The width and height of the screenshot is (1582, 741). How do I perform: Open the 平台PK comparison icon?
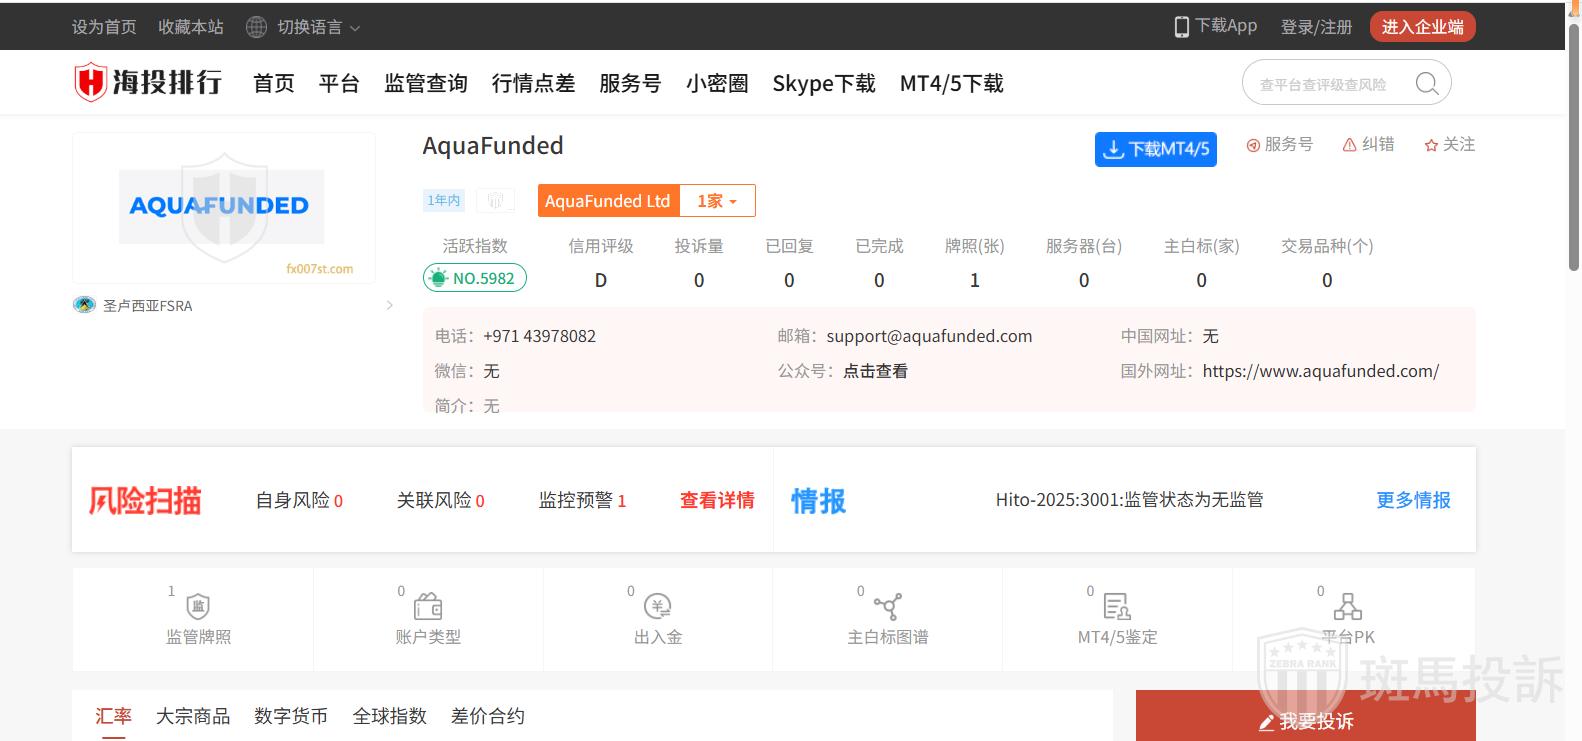(x=1347, y=606)
